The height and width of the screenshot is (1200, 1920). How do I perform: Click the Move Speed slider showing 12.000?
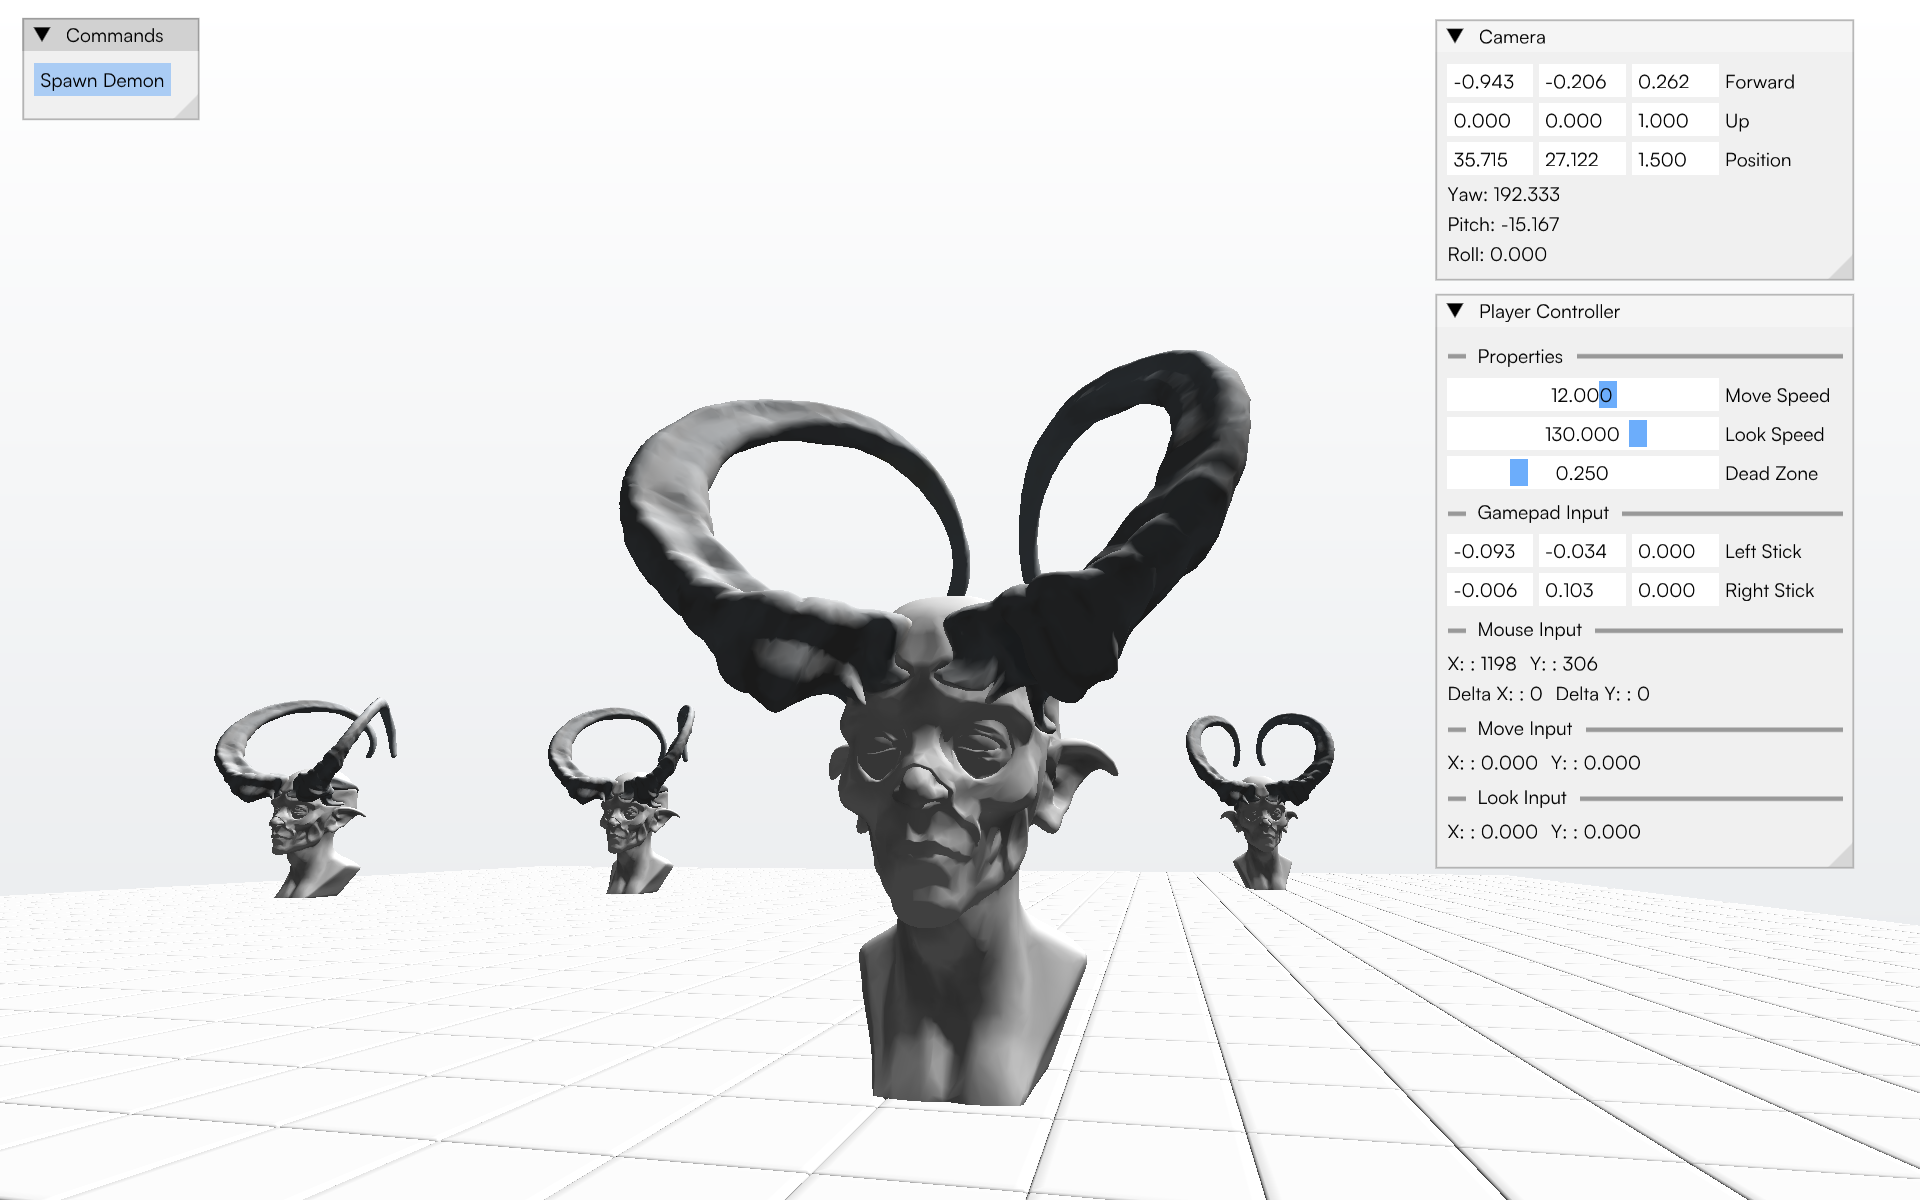(1582, 395)
